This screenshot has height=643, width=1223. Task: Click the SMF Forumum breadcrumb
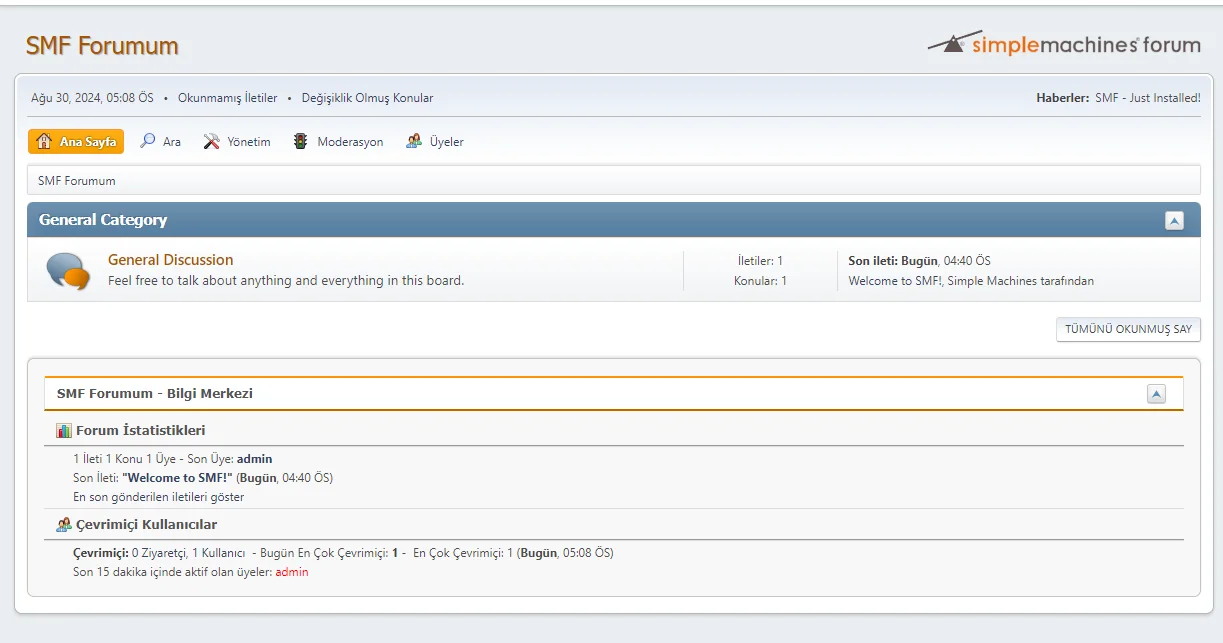tap(75, 180)
